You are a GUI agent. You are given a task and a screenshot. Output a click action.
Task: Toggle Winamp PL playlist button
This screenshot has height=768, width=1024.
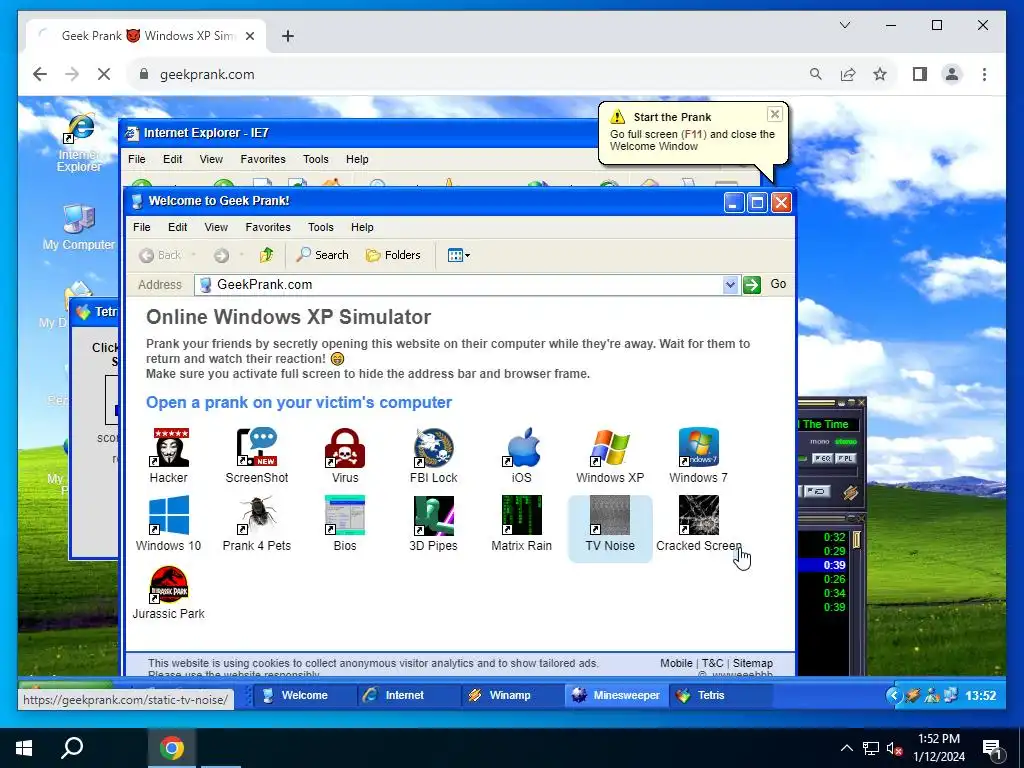[846, 458]
